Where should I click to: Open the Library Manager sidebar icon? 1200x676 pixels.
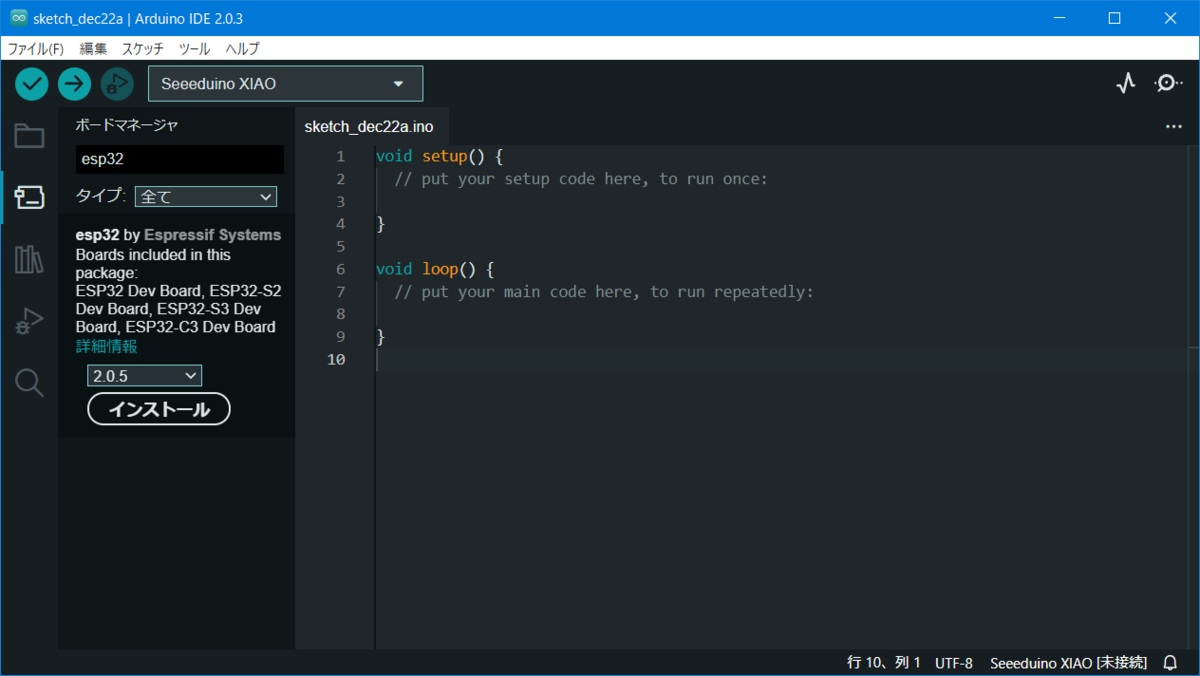pos(29,260)
